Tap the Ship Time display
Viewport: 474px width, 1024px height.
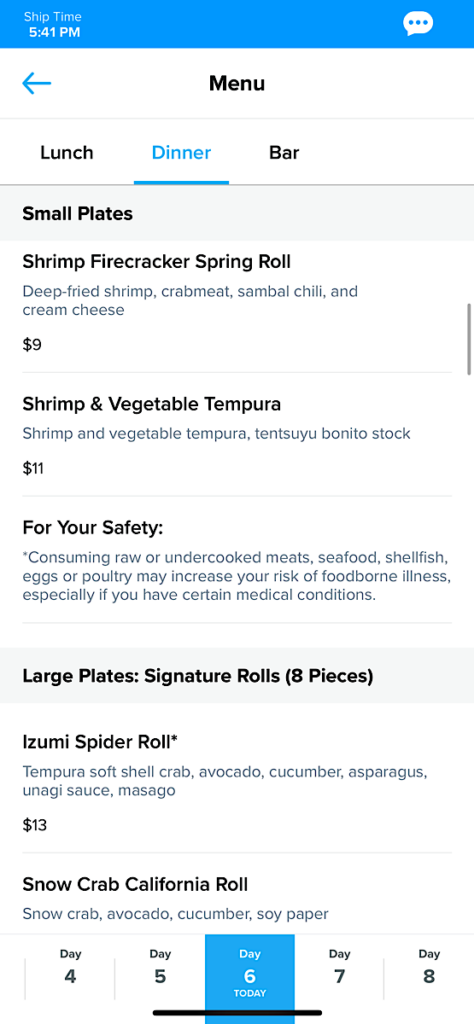pos(53,24)
